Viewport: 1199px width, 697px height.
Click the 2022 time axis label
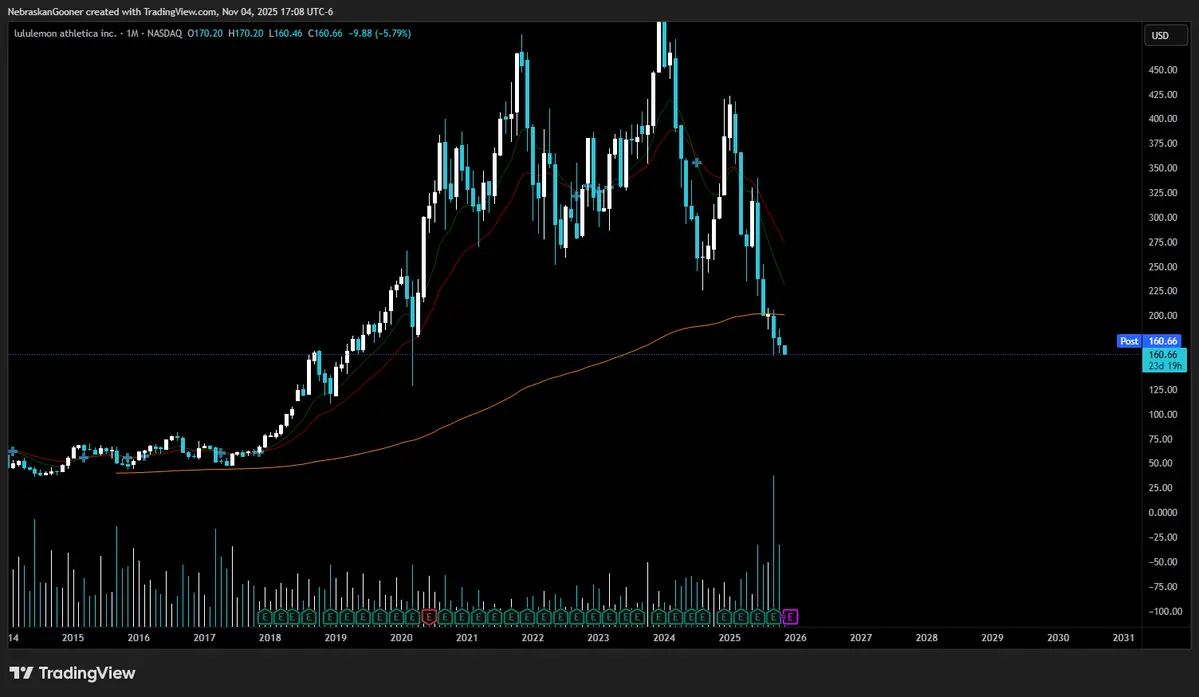[532, 638]
